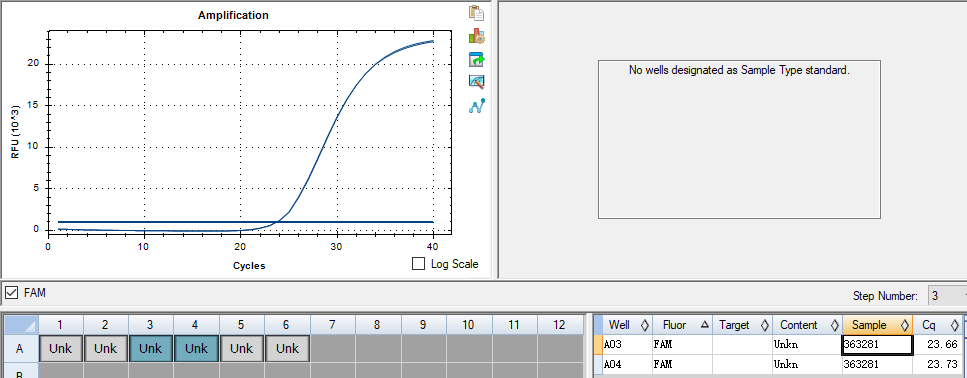Click the Unkn content cell for A04

pos(807,364)
